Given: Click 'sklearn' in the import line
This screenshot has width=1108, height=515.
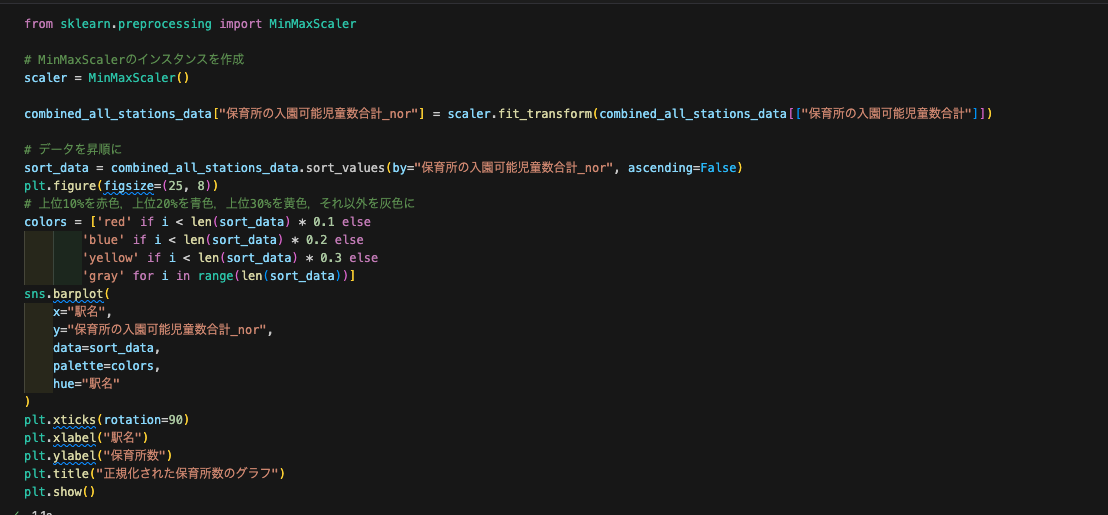Looking at the screenshot, I should coord(85,23).
